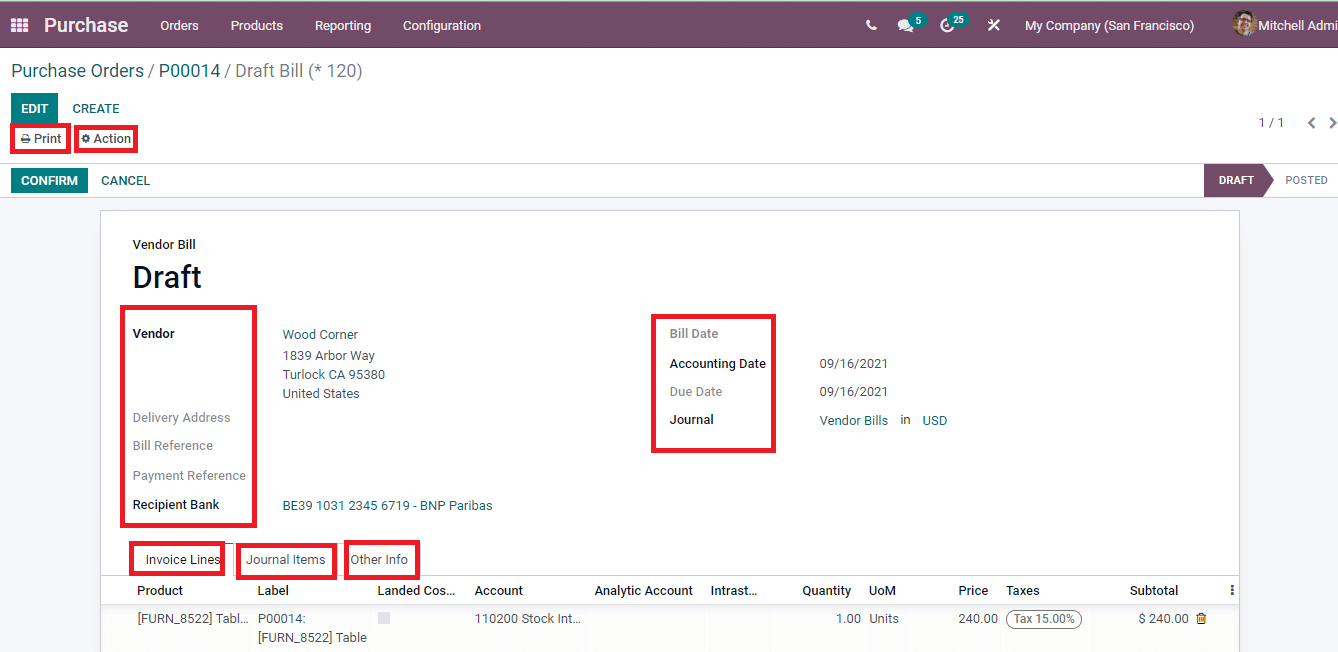The width and height of the screenshot is (1338, 652).
Task: Open USD currency link
Action: [935, 421]
